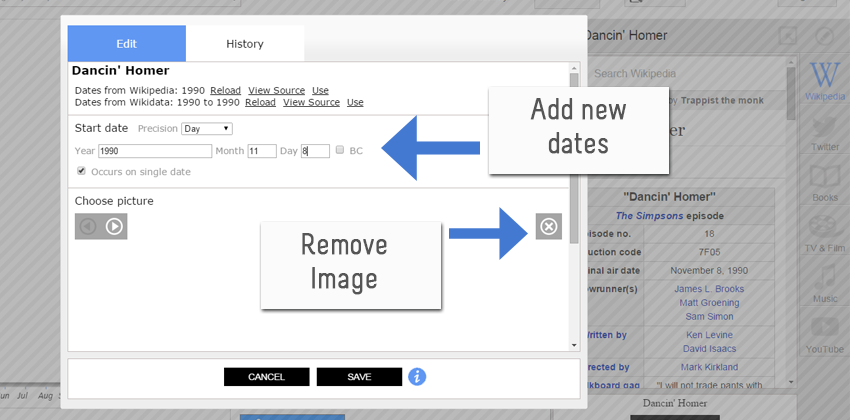Enable the BC checkbox
The image size is (850, 420).
point(340,150)
